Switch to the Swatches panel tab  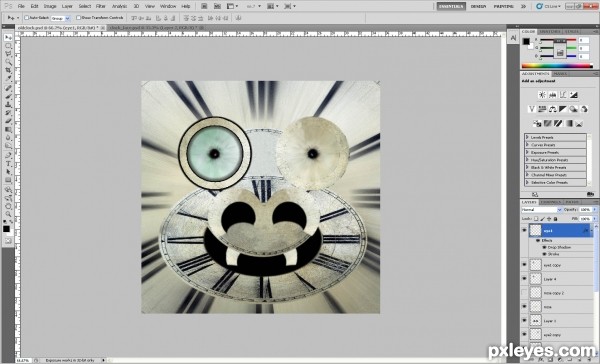coord(550,31)
